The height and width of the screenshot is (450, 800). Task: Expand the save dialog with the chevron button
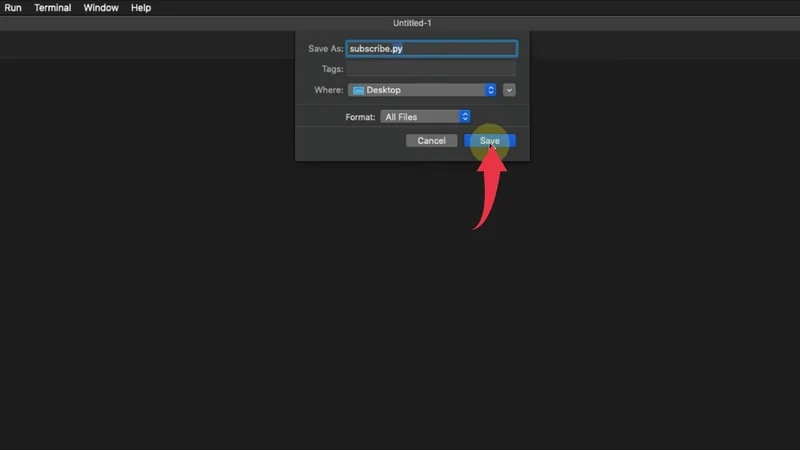[x=510, y=90]
